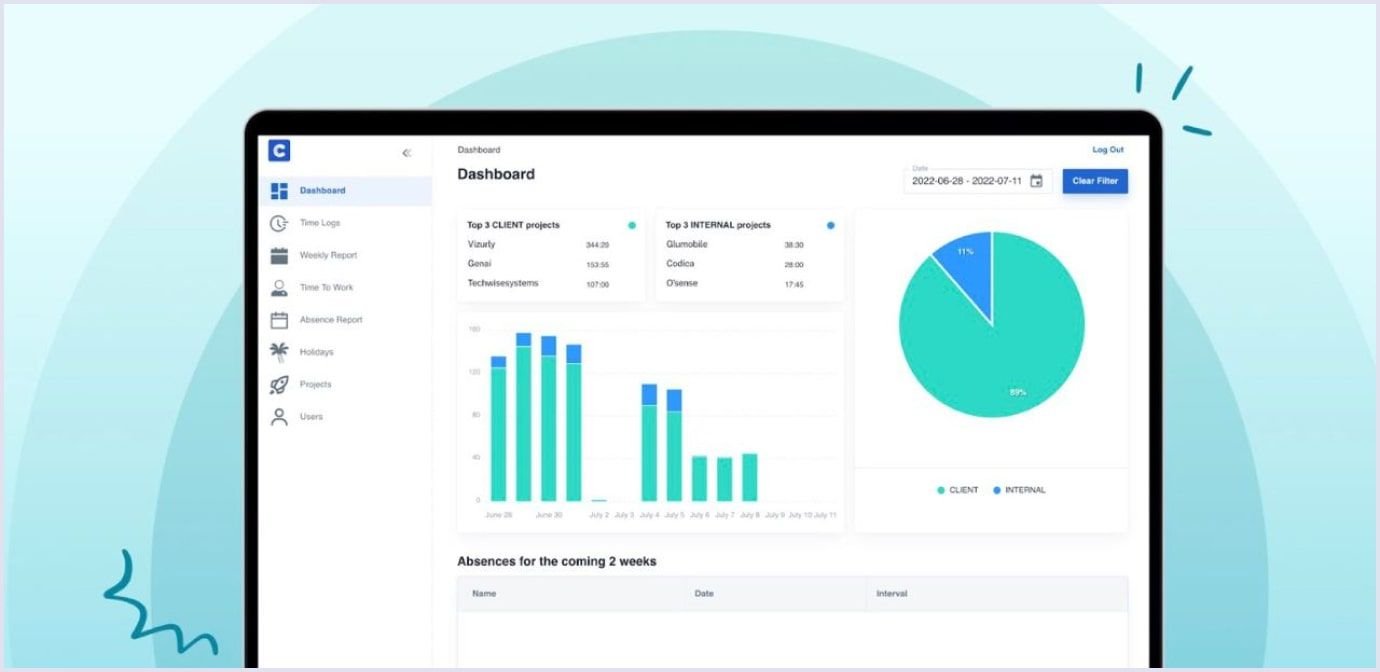
Task: Click the Holidays palm tree icon
Action: click(279, 352)
